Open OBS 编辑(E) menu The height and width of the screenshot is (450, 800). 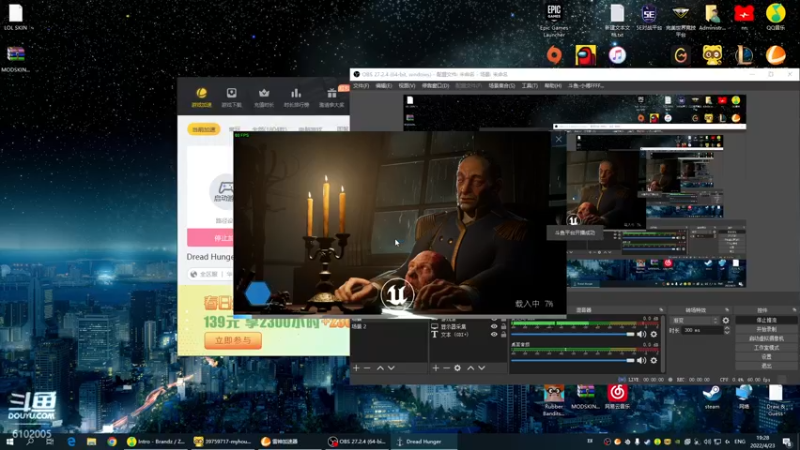tap(384, 86)
